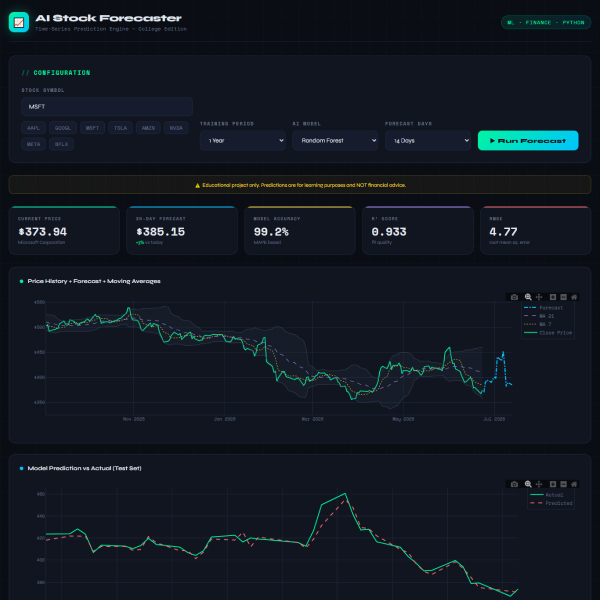
Task: Click 'Microsoft Corporation' under current price
Action: pos(41,242)
